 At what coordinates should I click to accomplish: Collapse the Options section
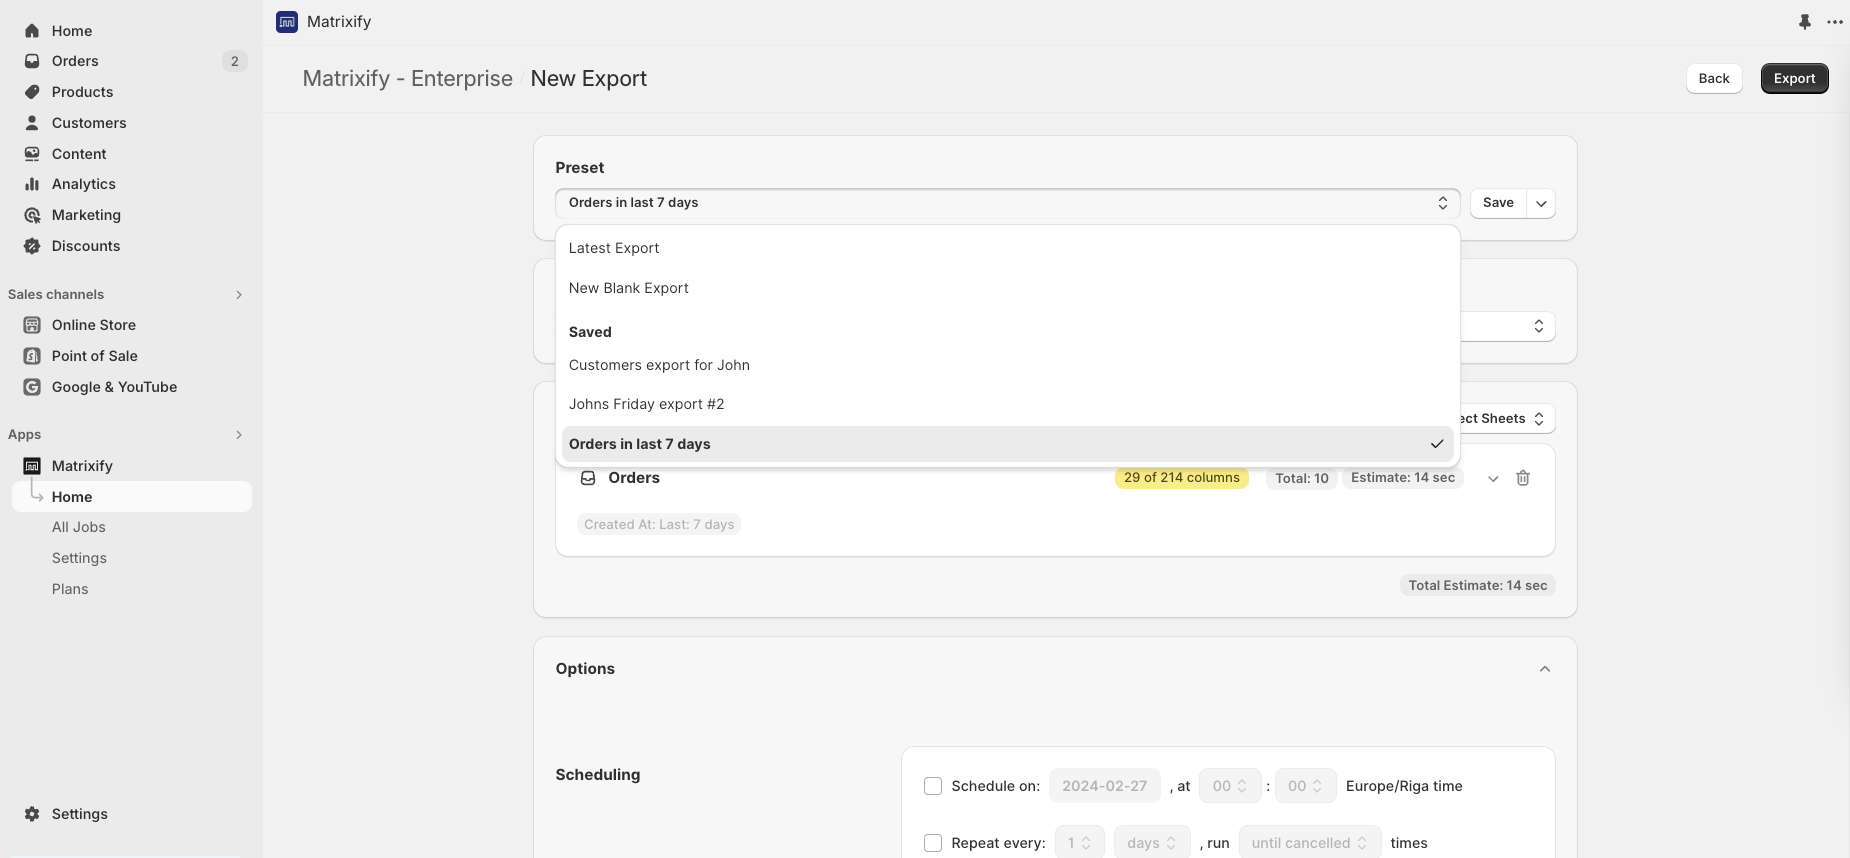(1544, 669)
